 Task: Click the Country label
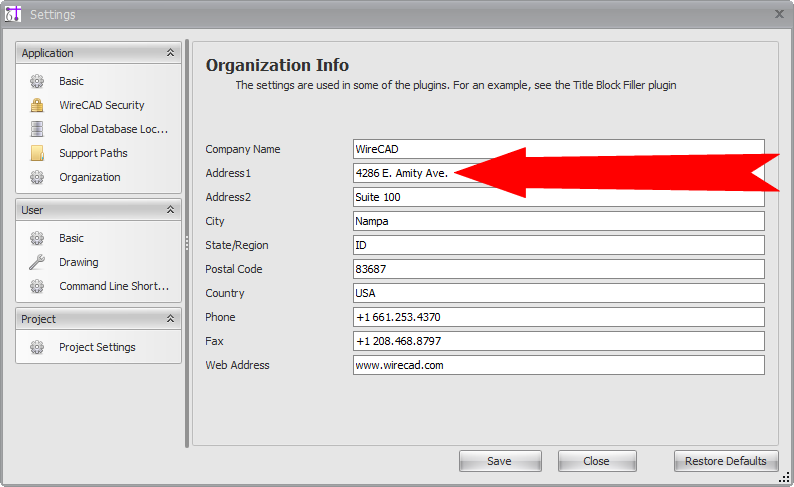pos(225,293)
